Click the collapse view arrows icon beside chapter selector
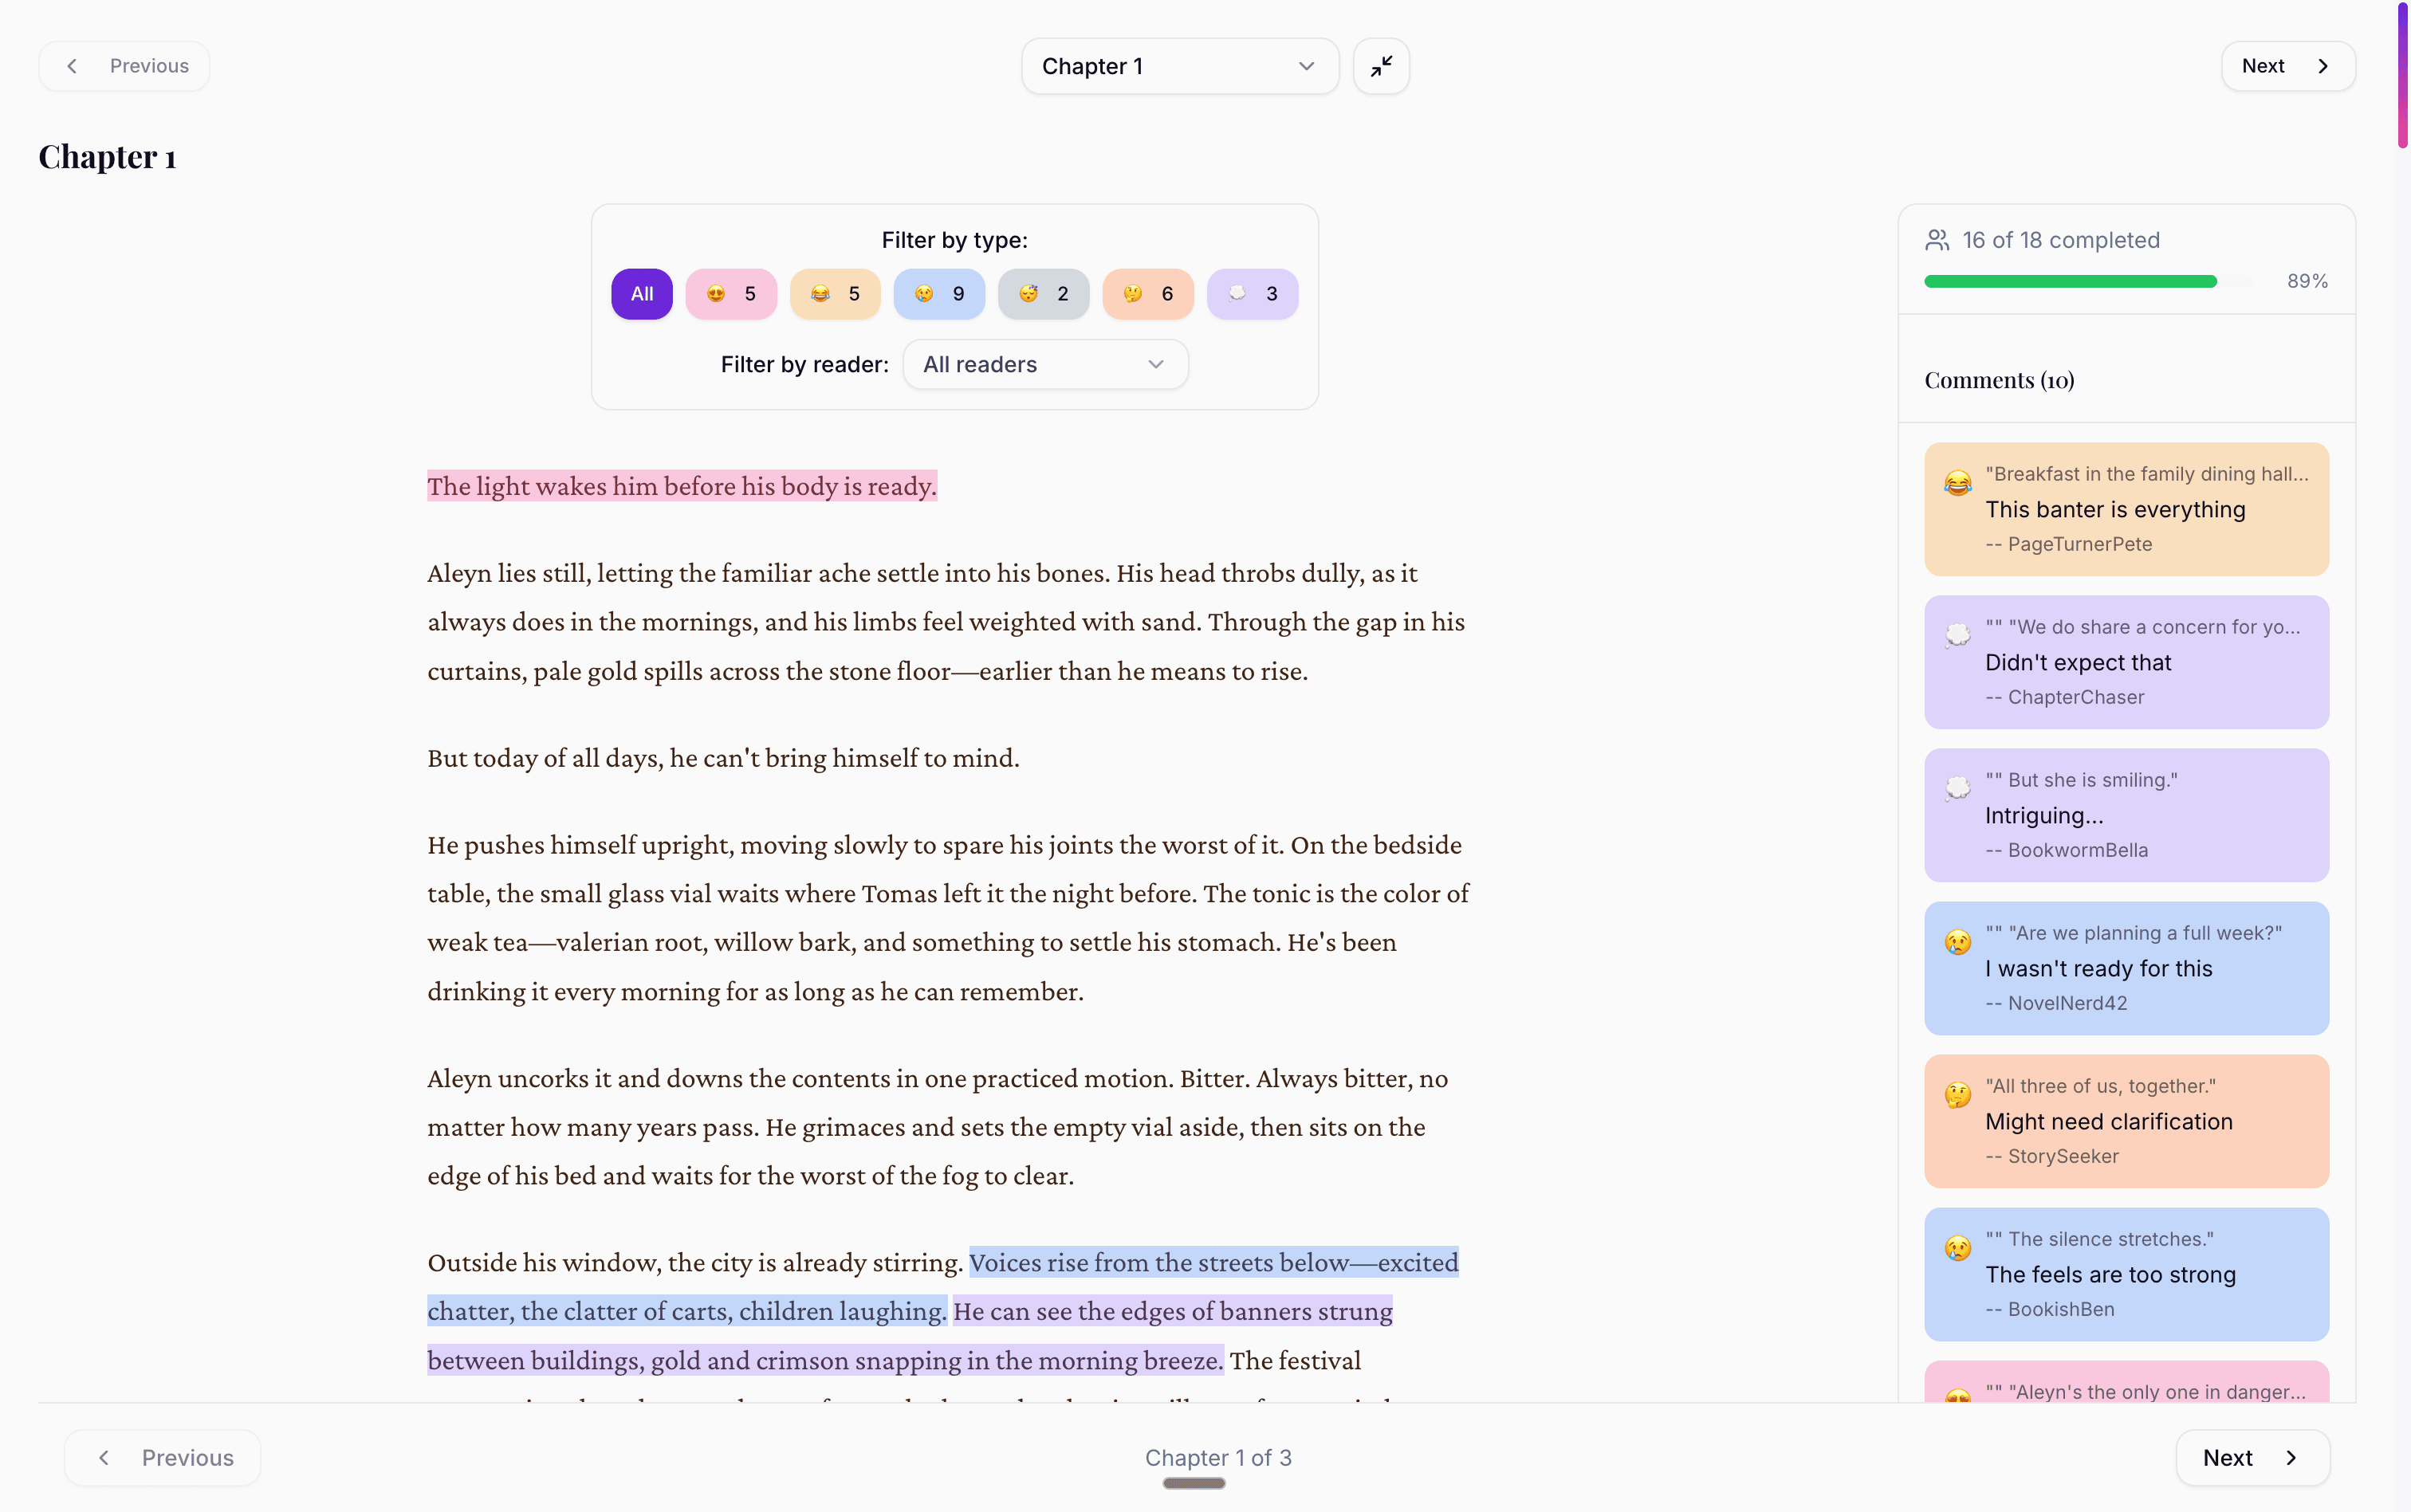2411x1512 pixels. pyautogui.click(x=1380, y=65)
